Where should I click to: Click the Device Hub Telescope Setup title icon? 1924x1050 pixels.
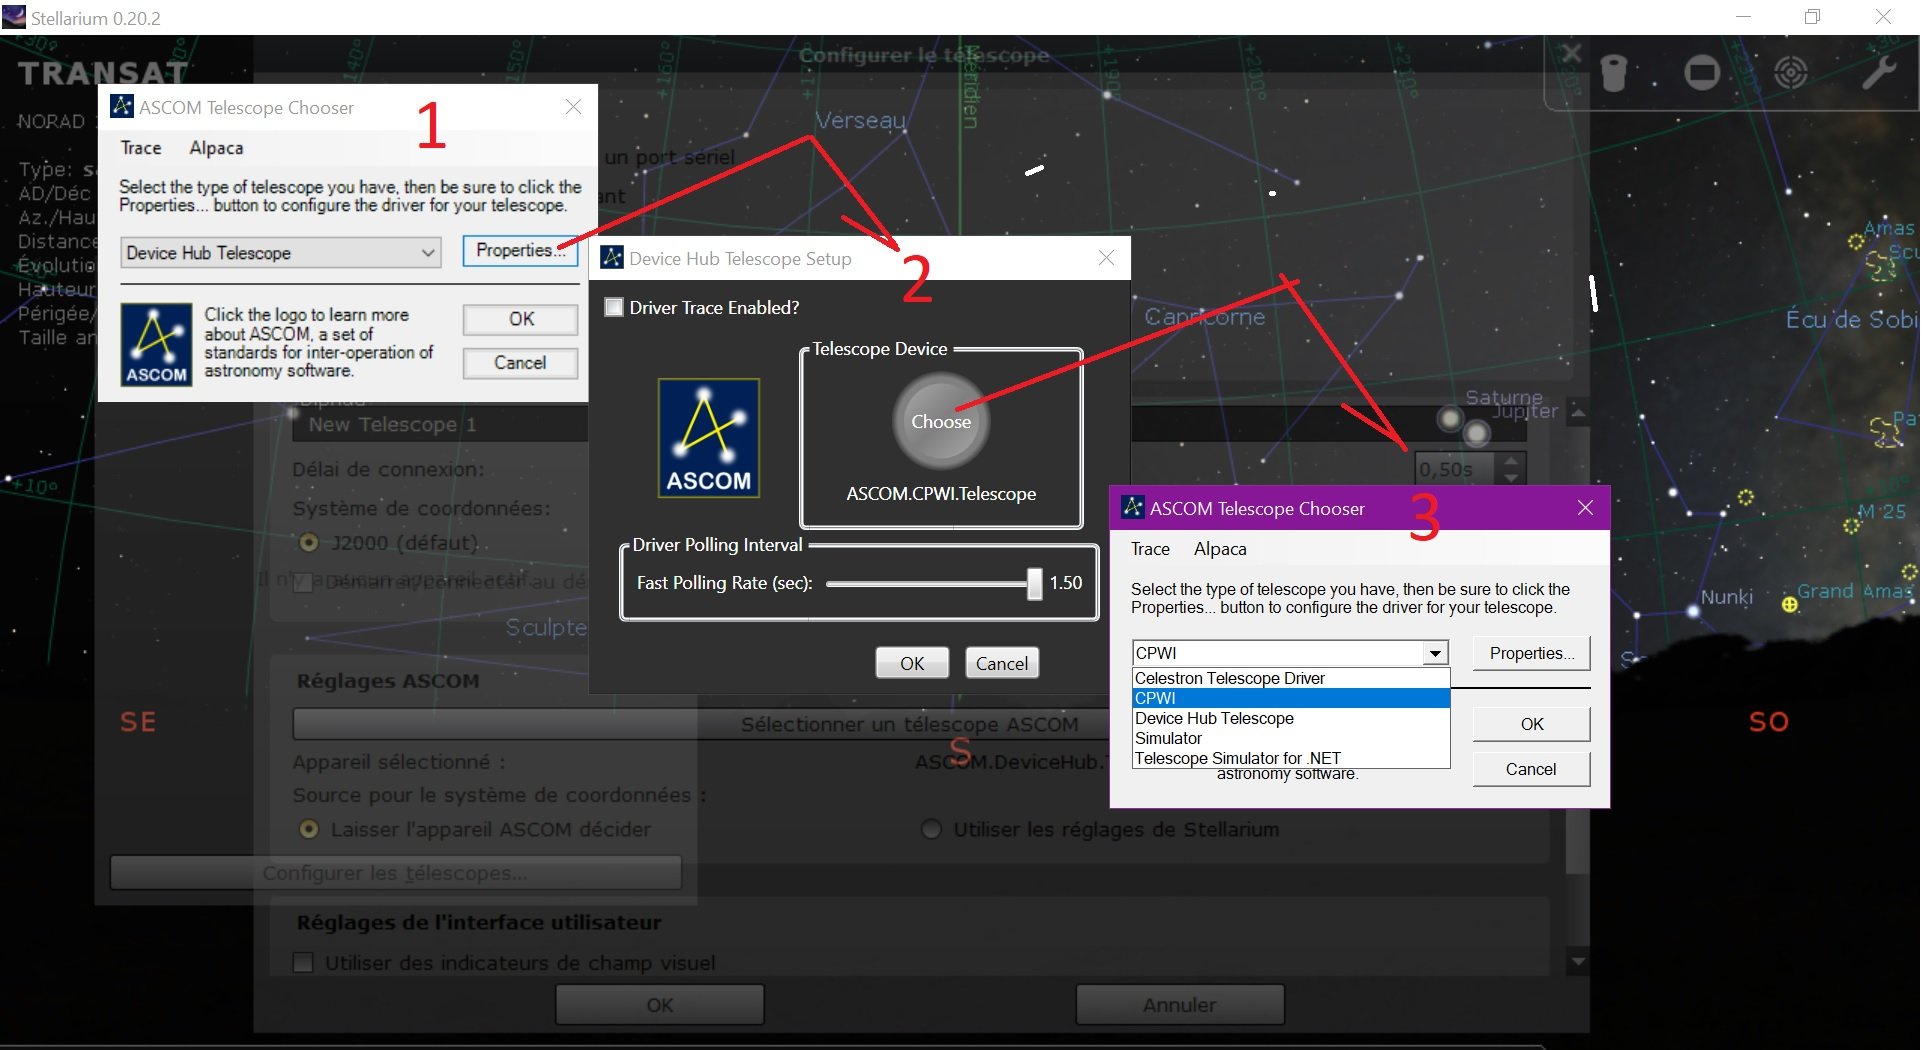point(612,258)
